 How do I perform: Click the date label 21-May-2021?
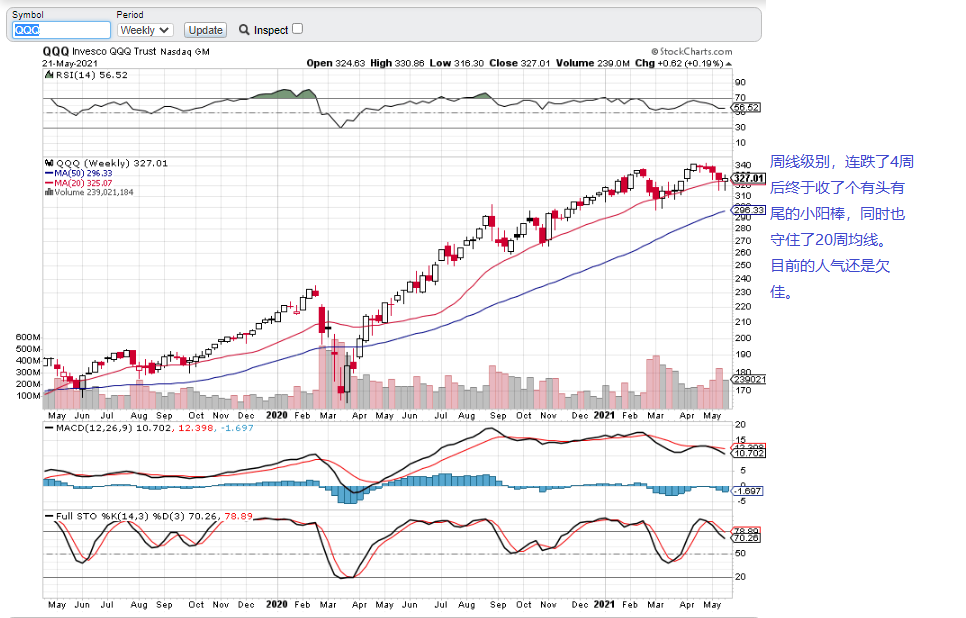point(70,63)
